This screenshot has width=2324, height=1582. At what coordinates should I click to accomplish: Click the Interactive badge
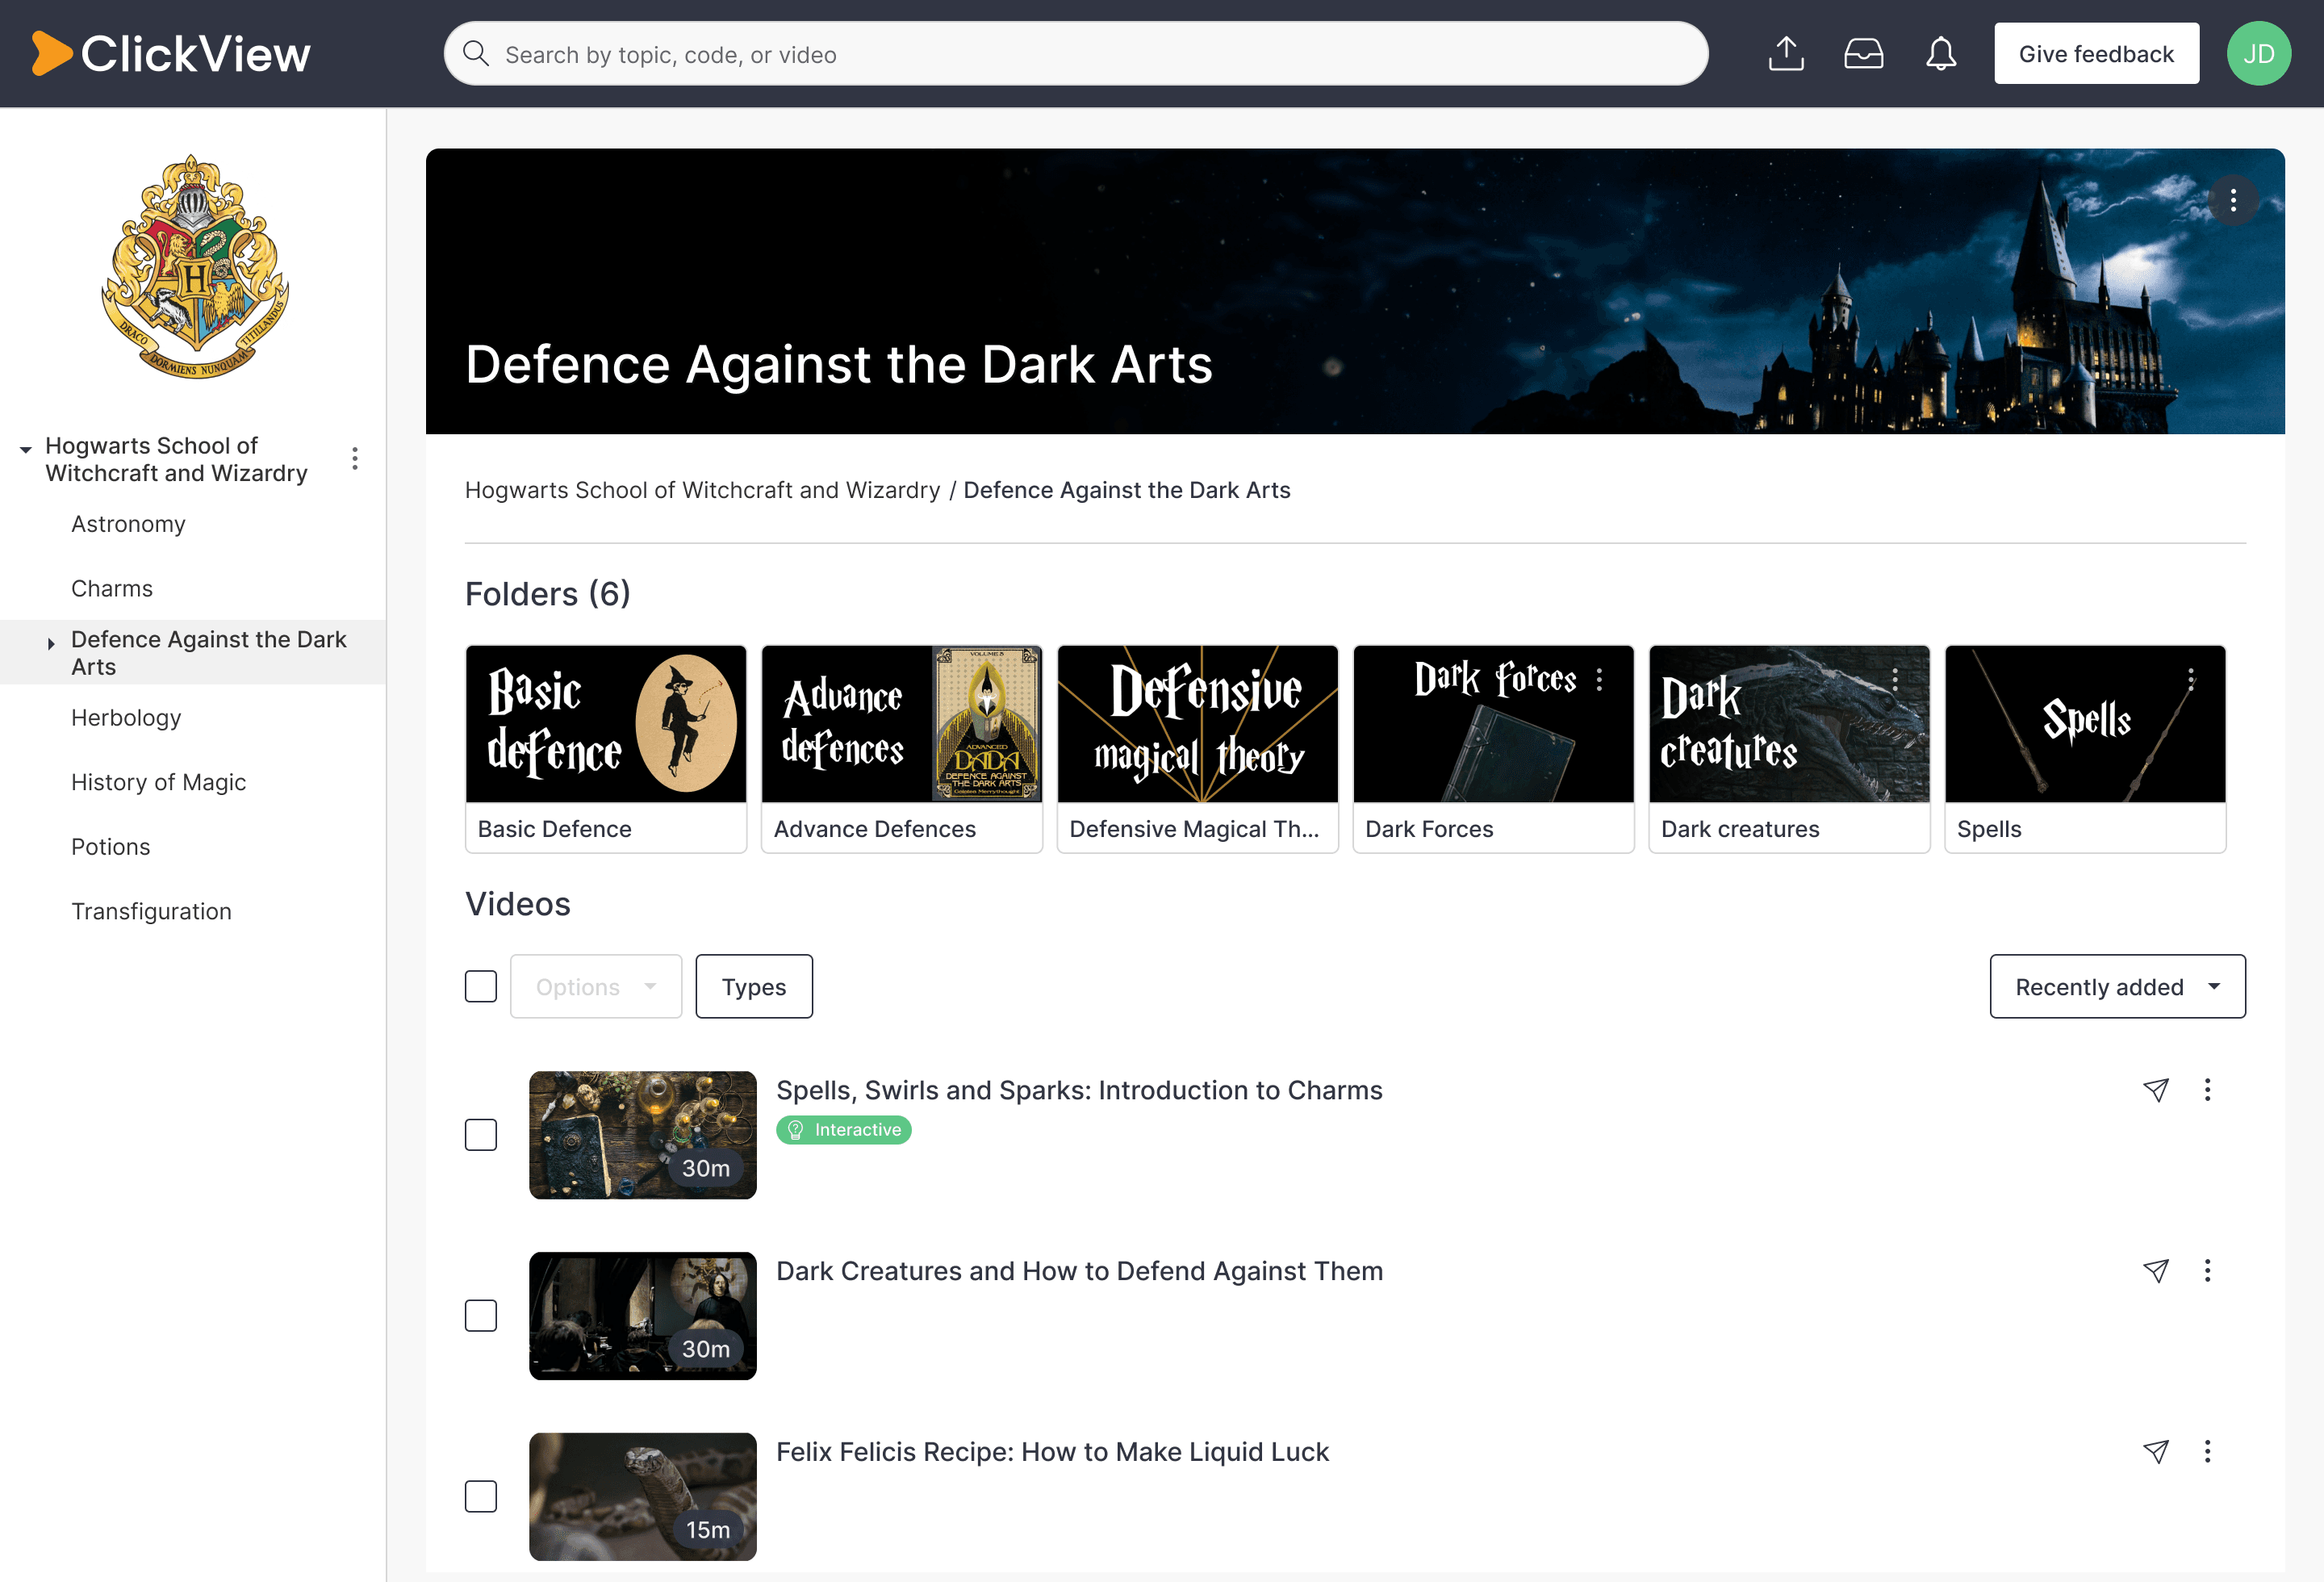pyautogui.click(x=844, y=1130)
